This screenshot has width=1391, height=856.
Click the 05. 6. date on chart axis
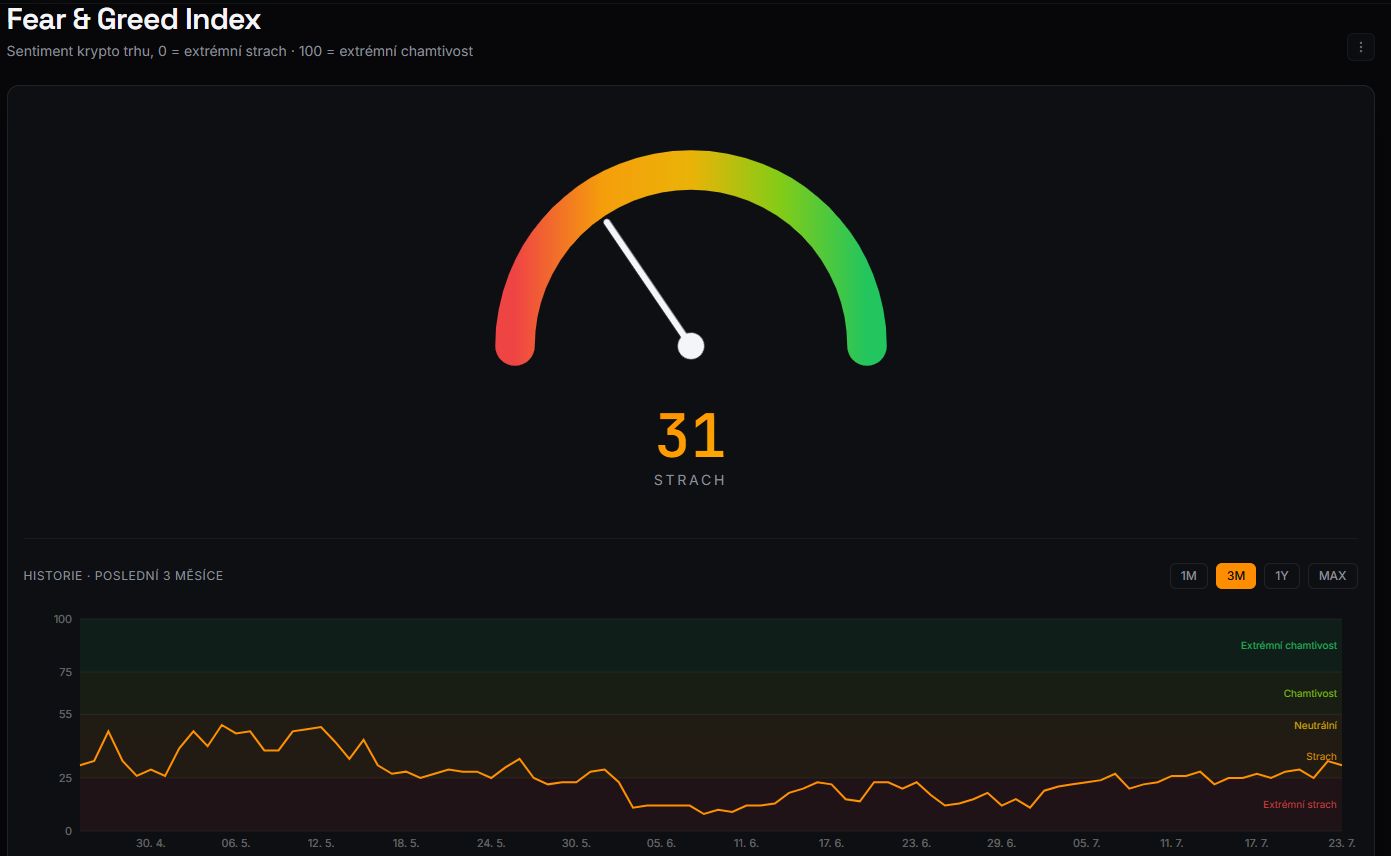661,844
